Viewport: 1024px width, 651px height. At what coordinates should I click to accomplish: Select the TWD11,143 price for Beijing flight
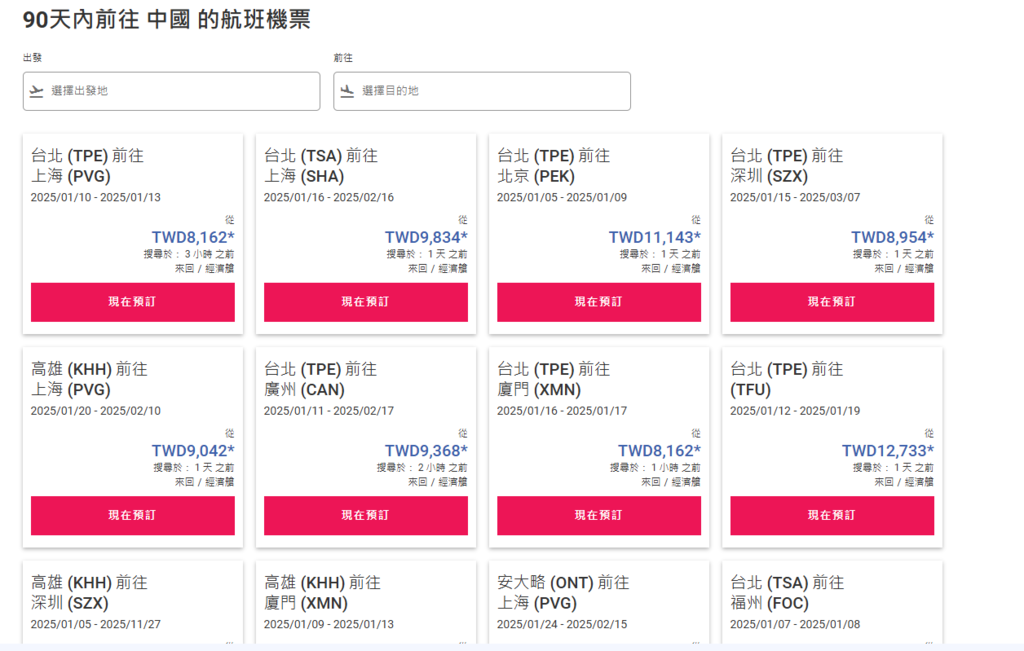click(654, 237)
